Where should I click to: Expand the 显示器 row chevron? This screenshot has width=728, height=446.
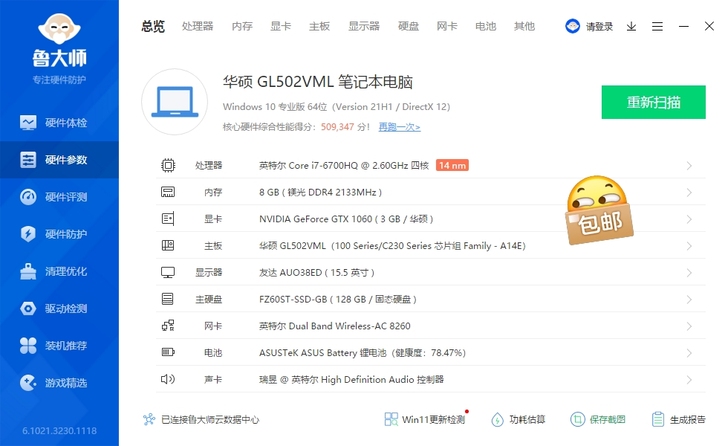(x=689, y=273)
